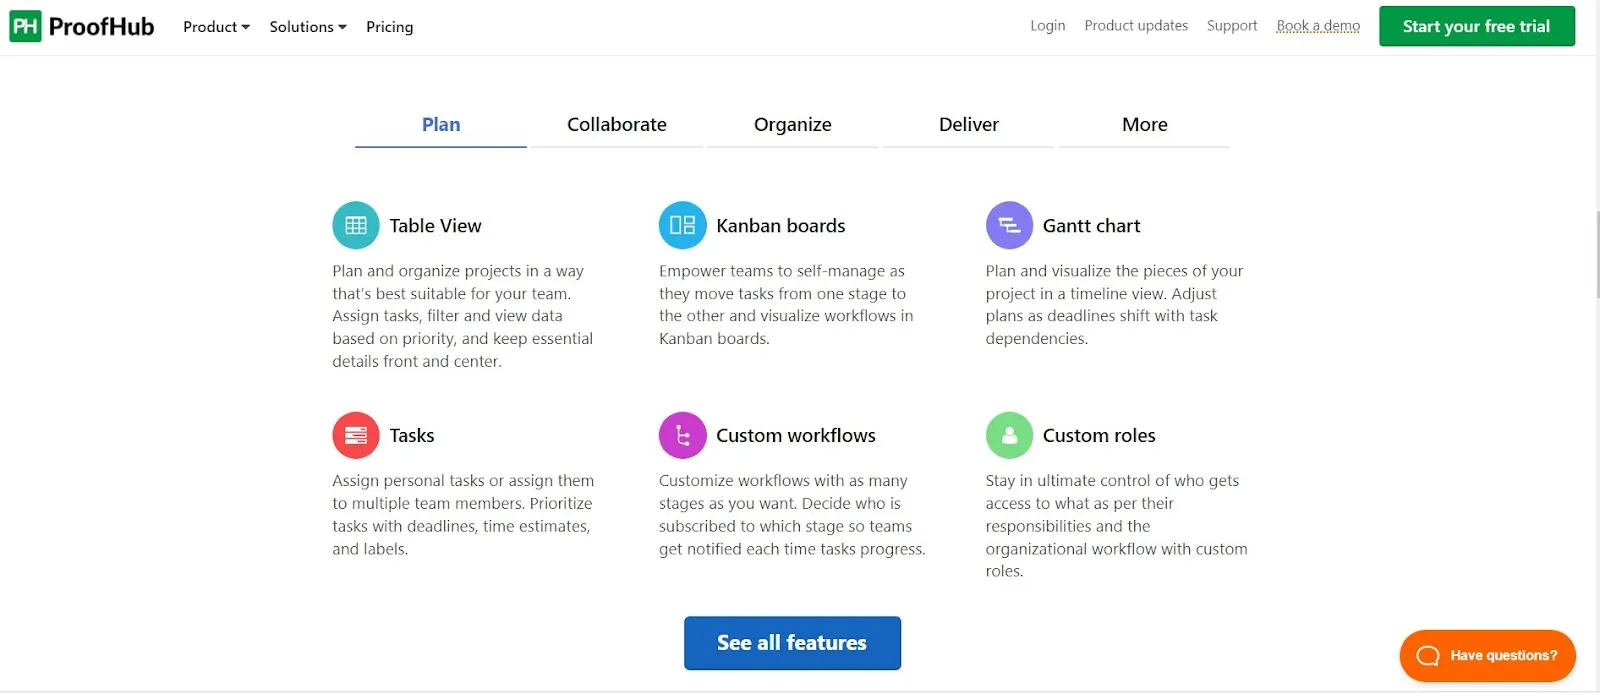1600x694 pixels.
Task: Click the Pricing menu item
Action: tap(389, 27)
